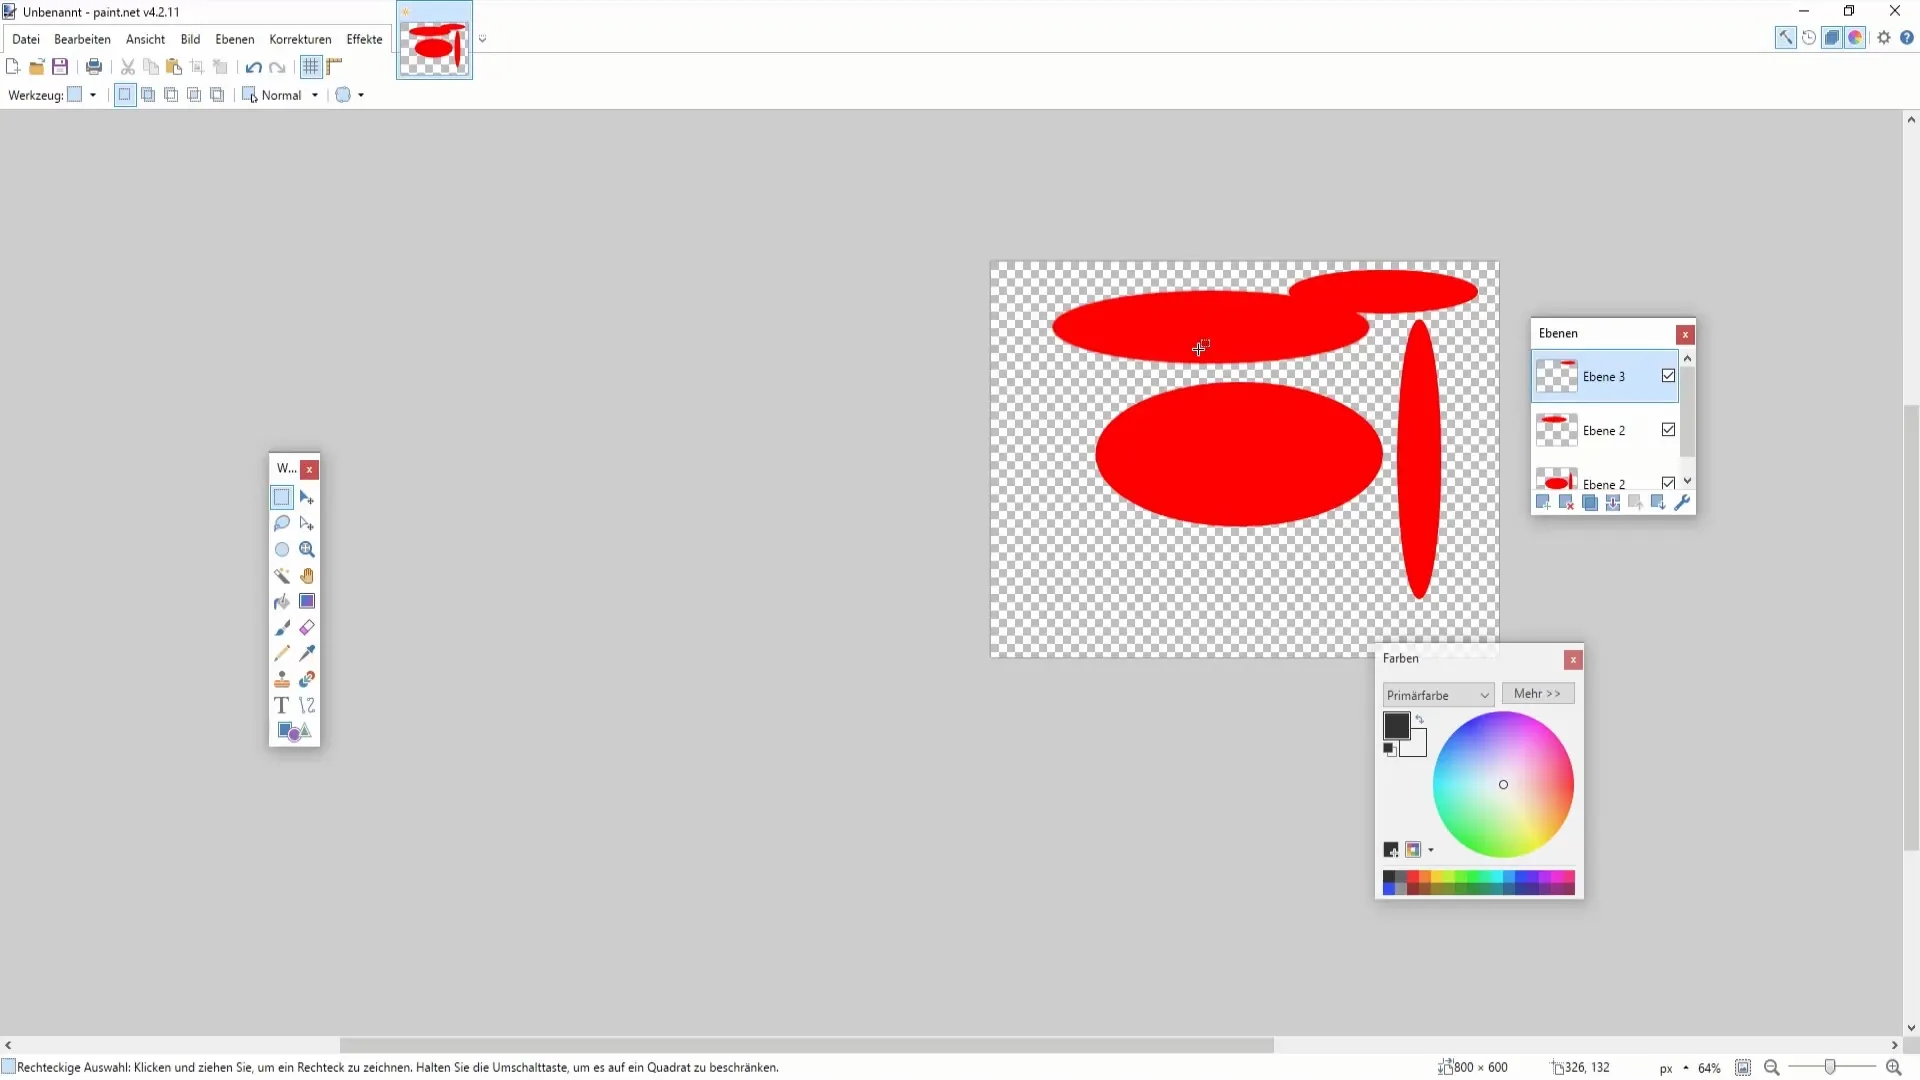Select the Gradient tool
Viewport: 1920px width, 1080px height.
(x=307, y=601)
